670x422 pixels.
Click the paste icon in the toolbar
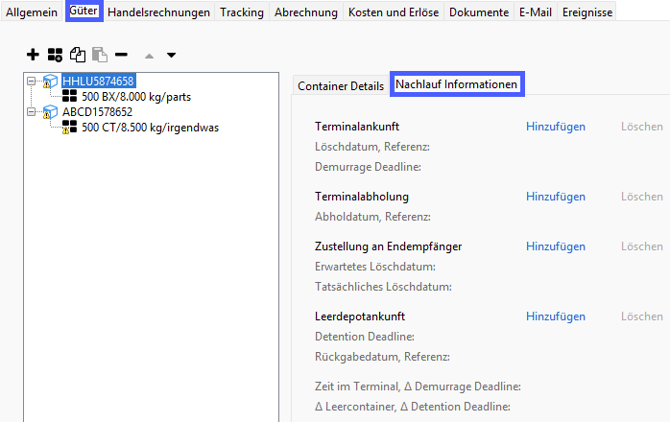point(99,55)
